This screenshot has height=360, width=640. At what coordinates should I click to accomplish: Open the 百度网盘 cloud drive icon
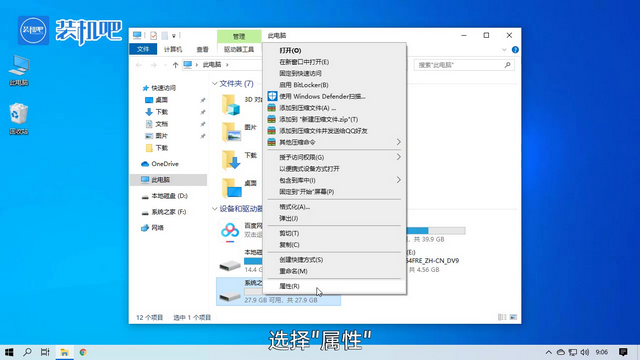(x=230, y=231)
